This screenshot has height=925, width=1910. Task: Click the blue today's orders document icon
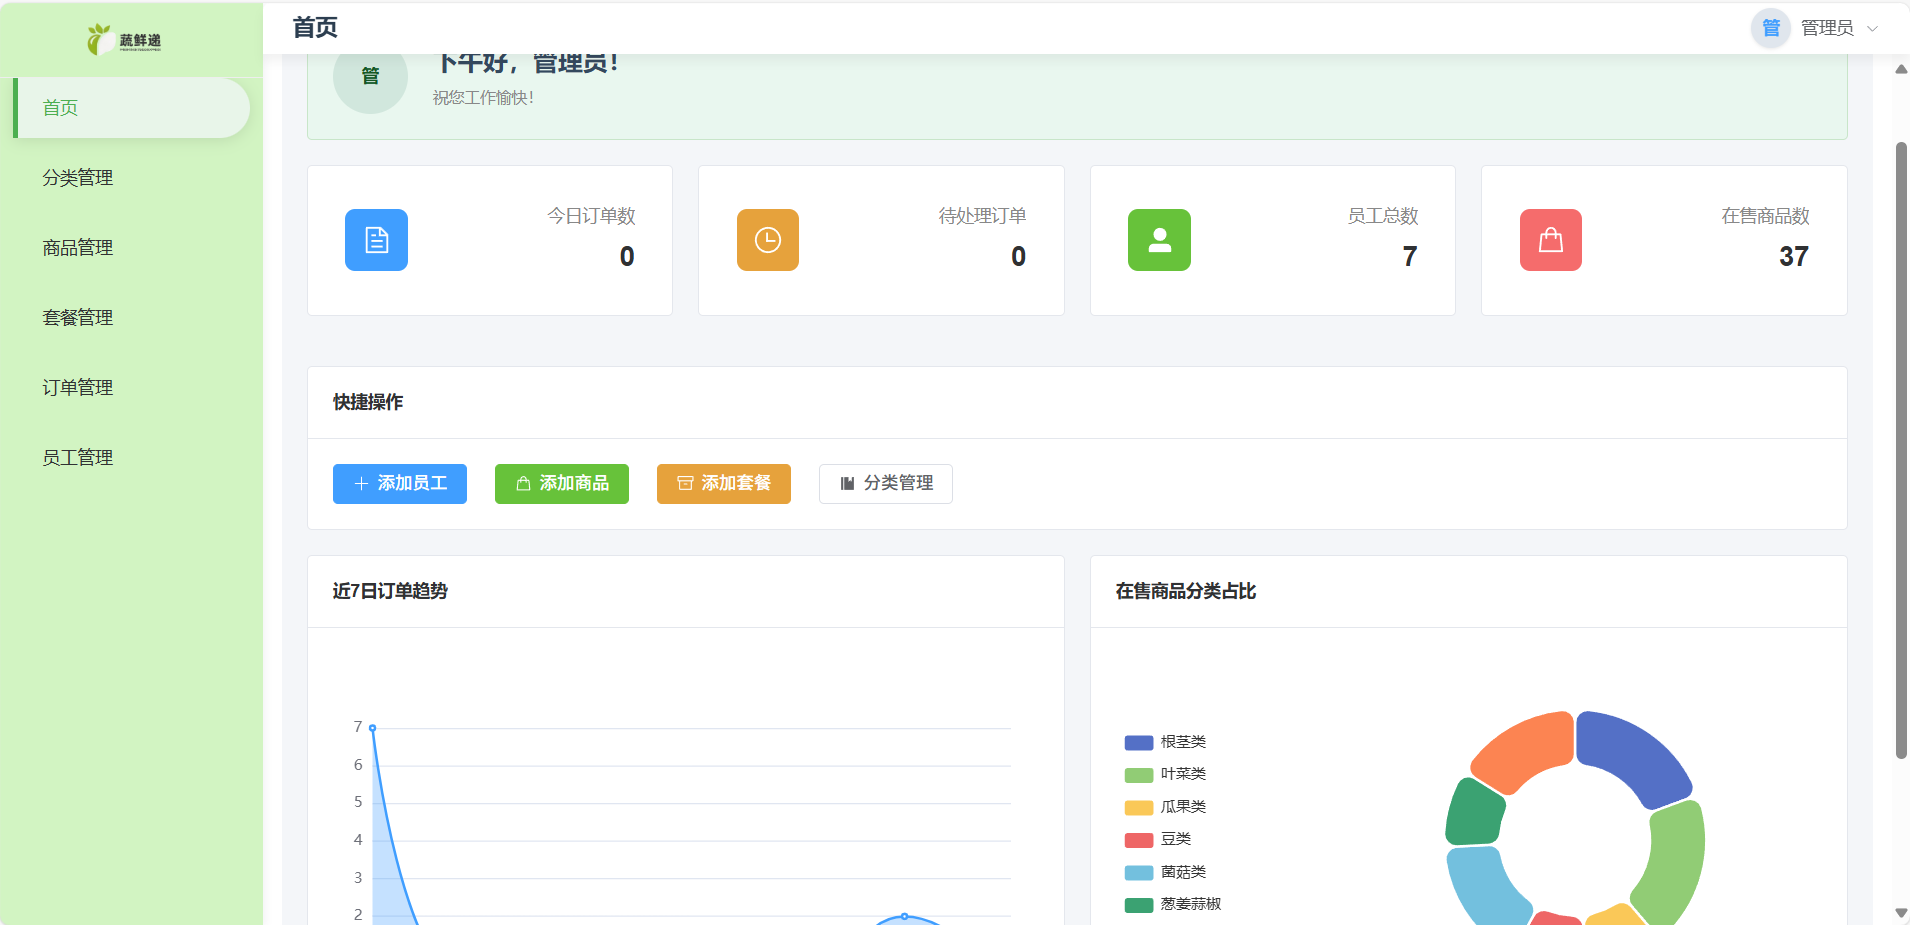[376, 240]
